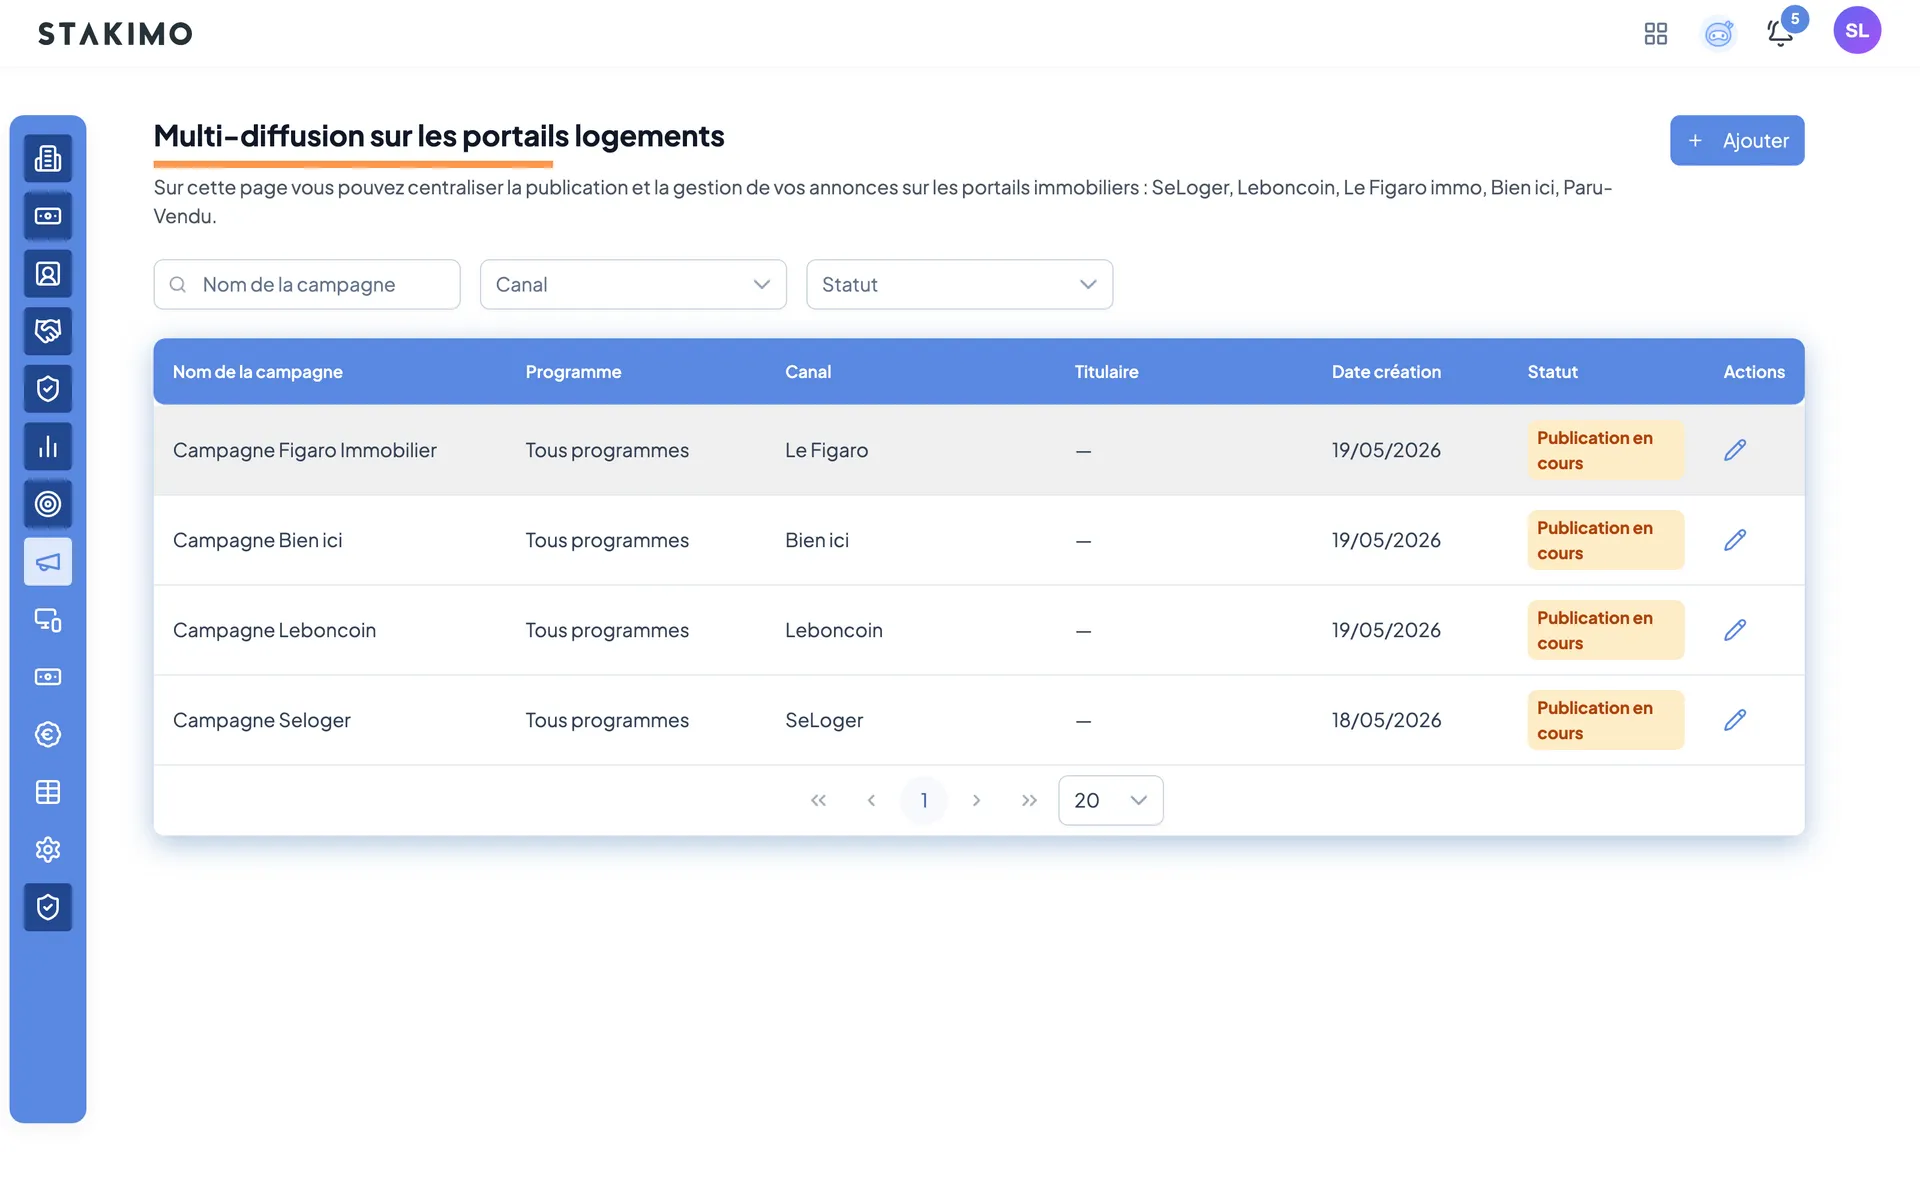Open the robot assistant icon in header

click(1718, 34)
